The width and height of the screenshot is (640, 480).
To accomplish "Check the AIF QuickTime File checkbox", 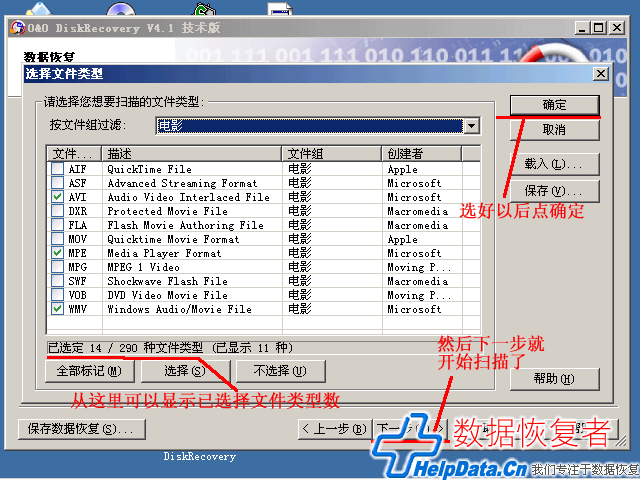I will pyautogui.click(x=58, y=169).
